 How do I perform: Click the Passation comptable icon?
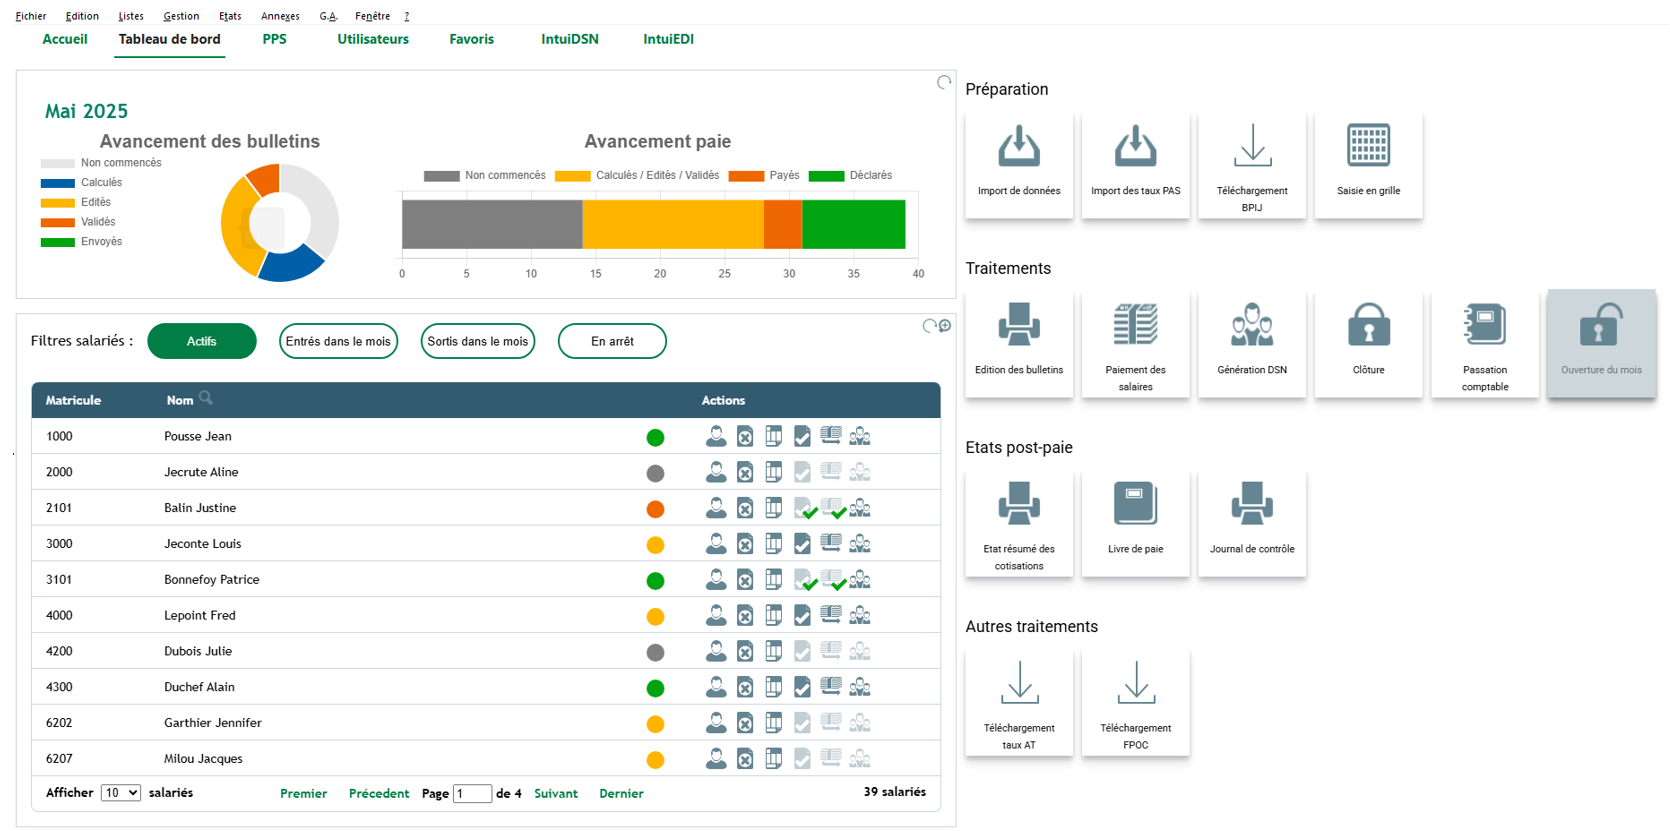pyautogui.click(x=1484, y=326)
